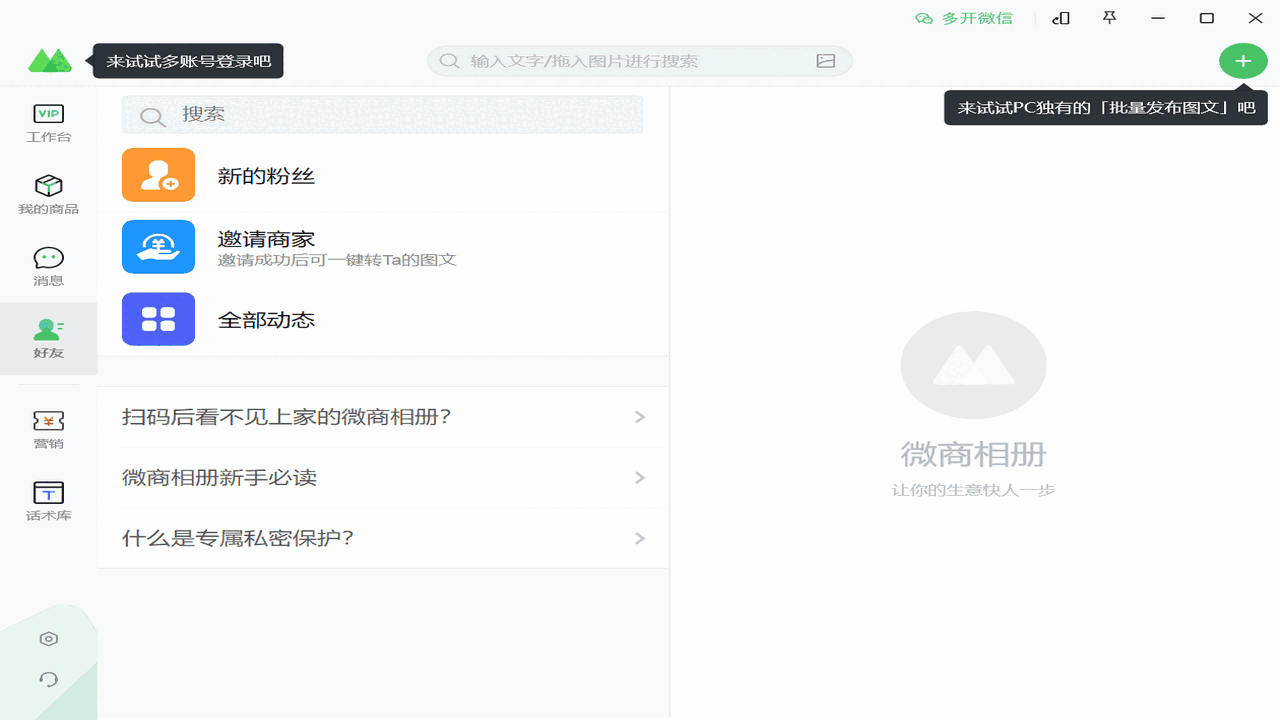Open the 营销 marketing section
Viewport: 1280px width, 720px height.
click(47, 428)
